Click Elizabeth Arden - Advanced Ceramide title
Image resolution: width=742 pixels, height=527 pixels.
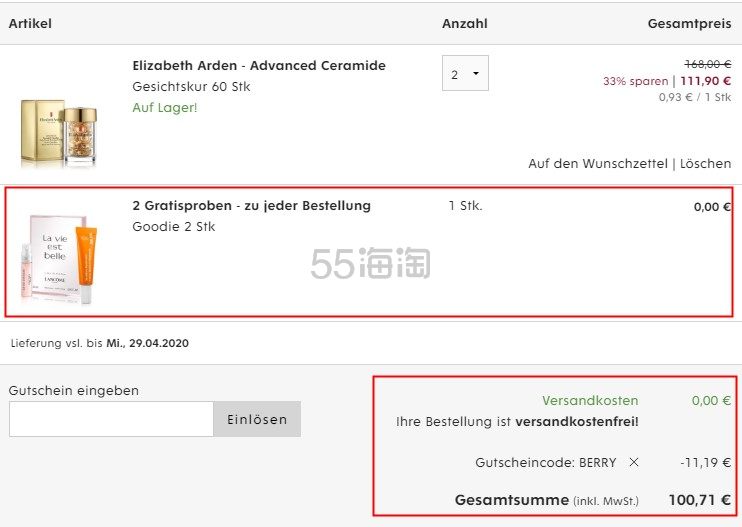(259, 66)
